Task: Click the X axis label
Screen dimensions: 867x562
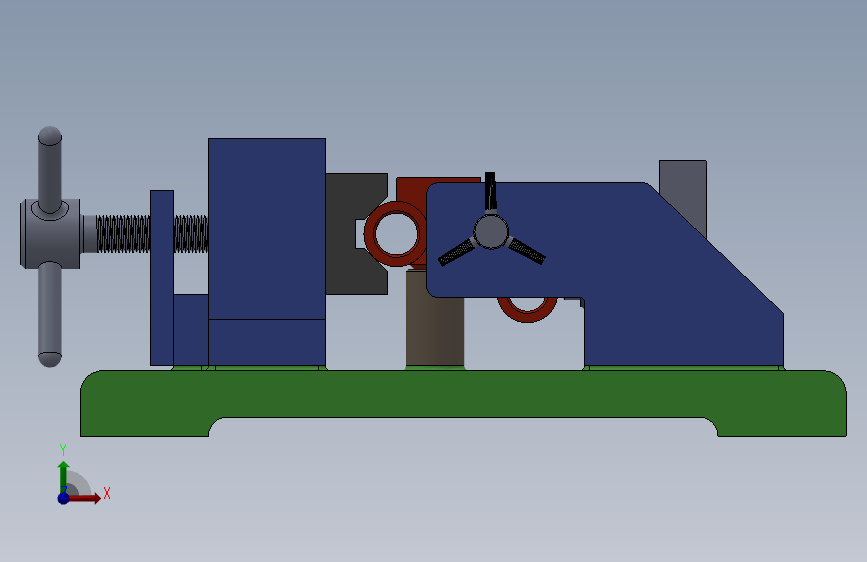Action: coord(107,493)
